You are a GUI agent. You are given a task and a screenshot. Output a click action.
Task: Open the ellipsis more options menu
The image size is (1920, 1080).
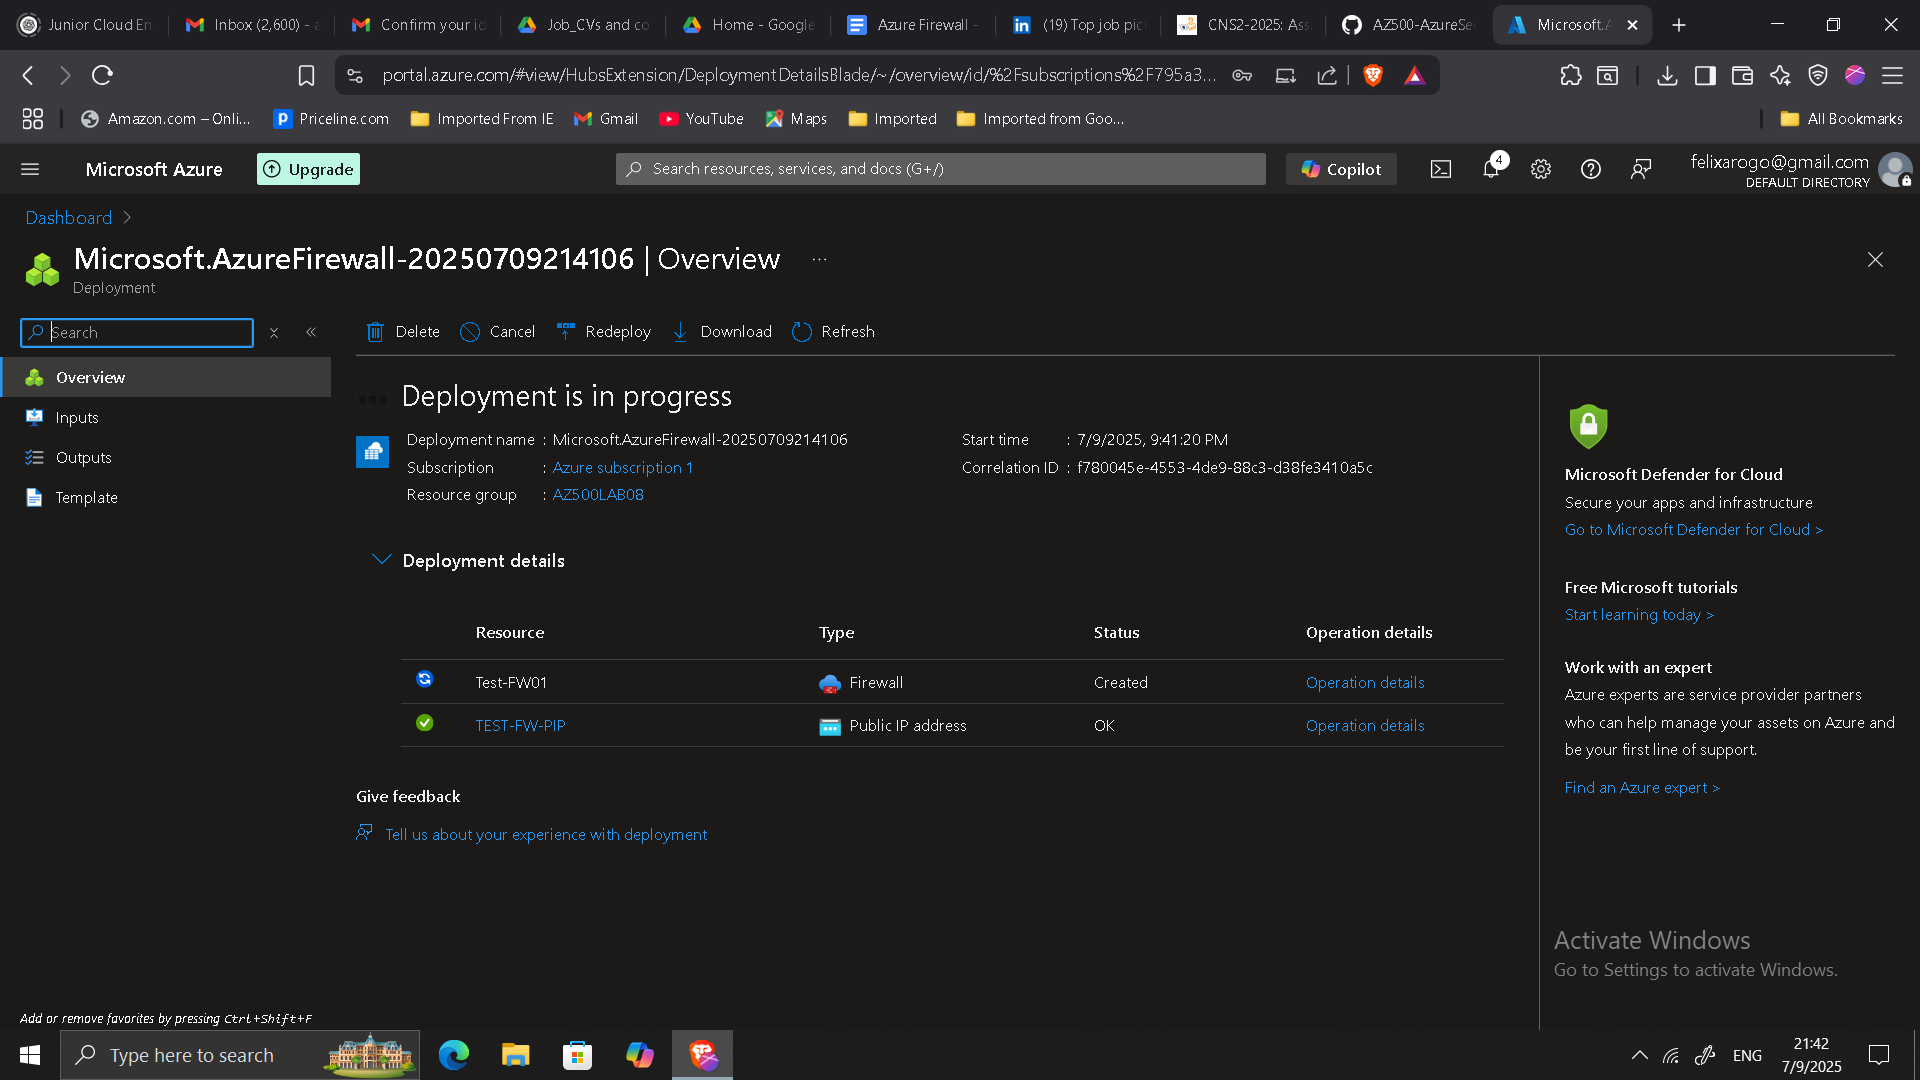(819, 259)
